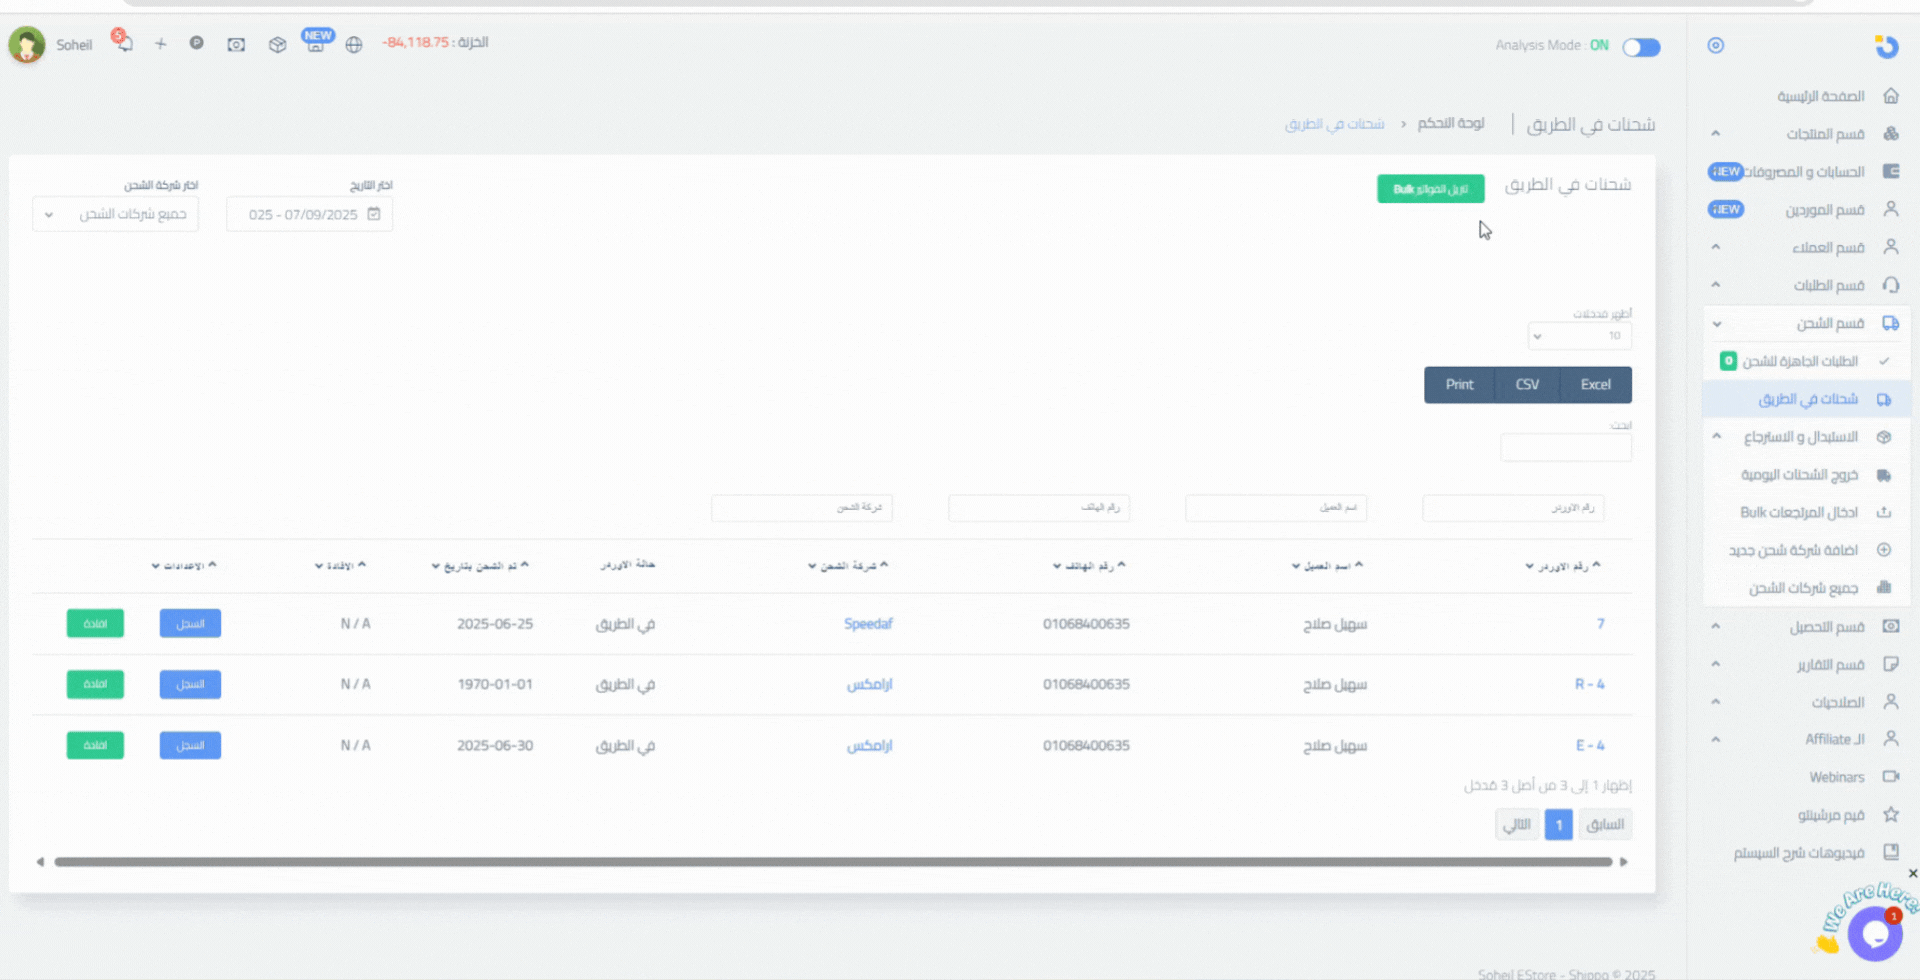1920x980 pixels.
Task: Open the notifications bell icon
Action: click(x=123, y=43)
